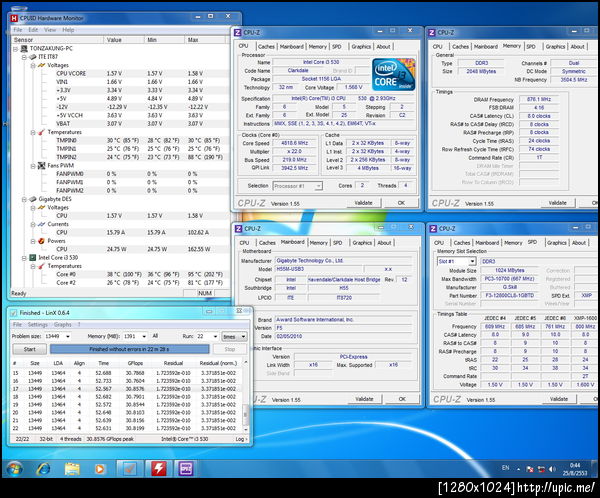The width and height of the screenshot is (600, 498).
Task: Click the purple CPU-Z taskbar icon
Action: tap(186, 468)
